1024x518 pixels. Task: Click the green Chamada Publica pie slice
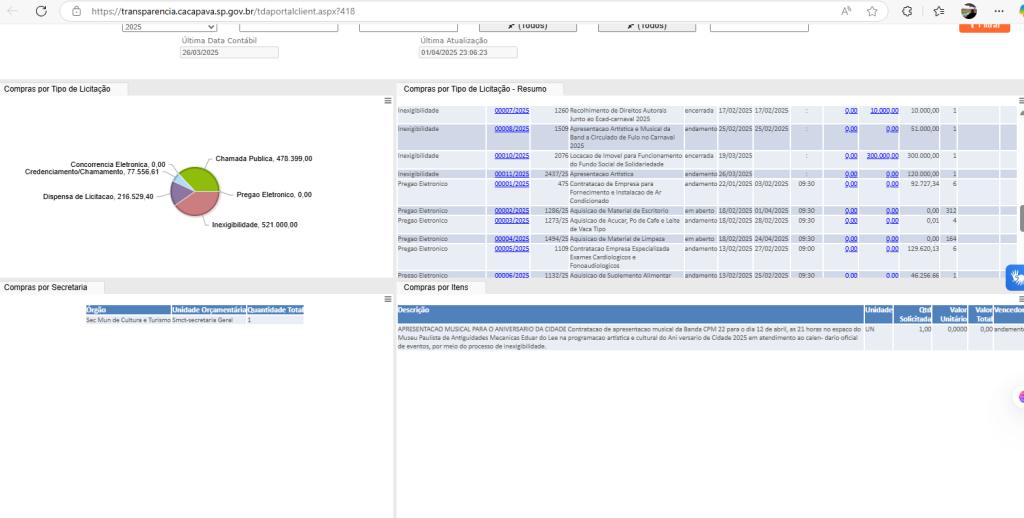point(201,178)
